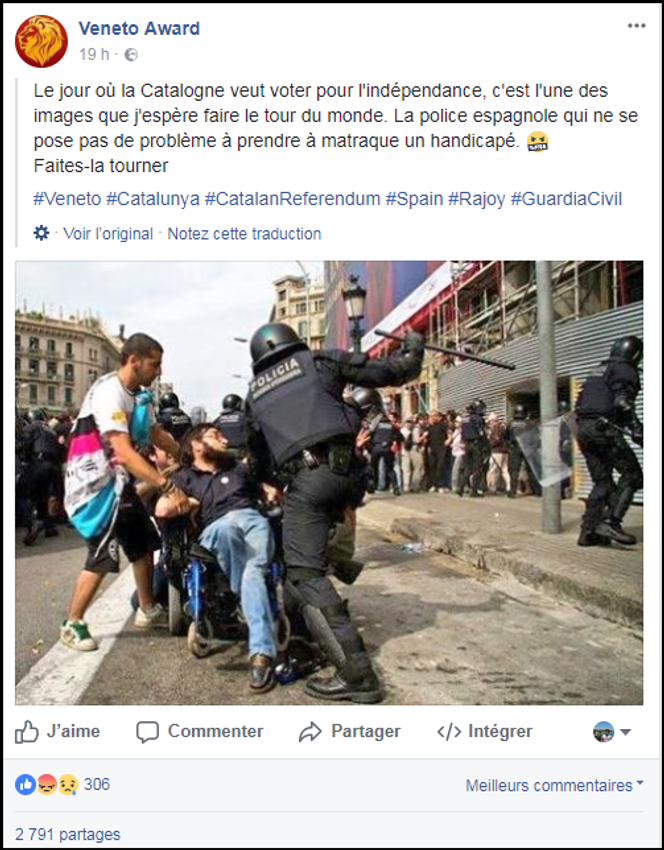The height and width of the screenshot is (850, 664).
Task: Open the Veneto Award page name link
Action: point(139,28)
